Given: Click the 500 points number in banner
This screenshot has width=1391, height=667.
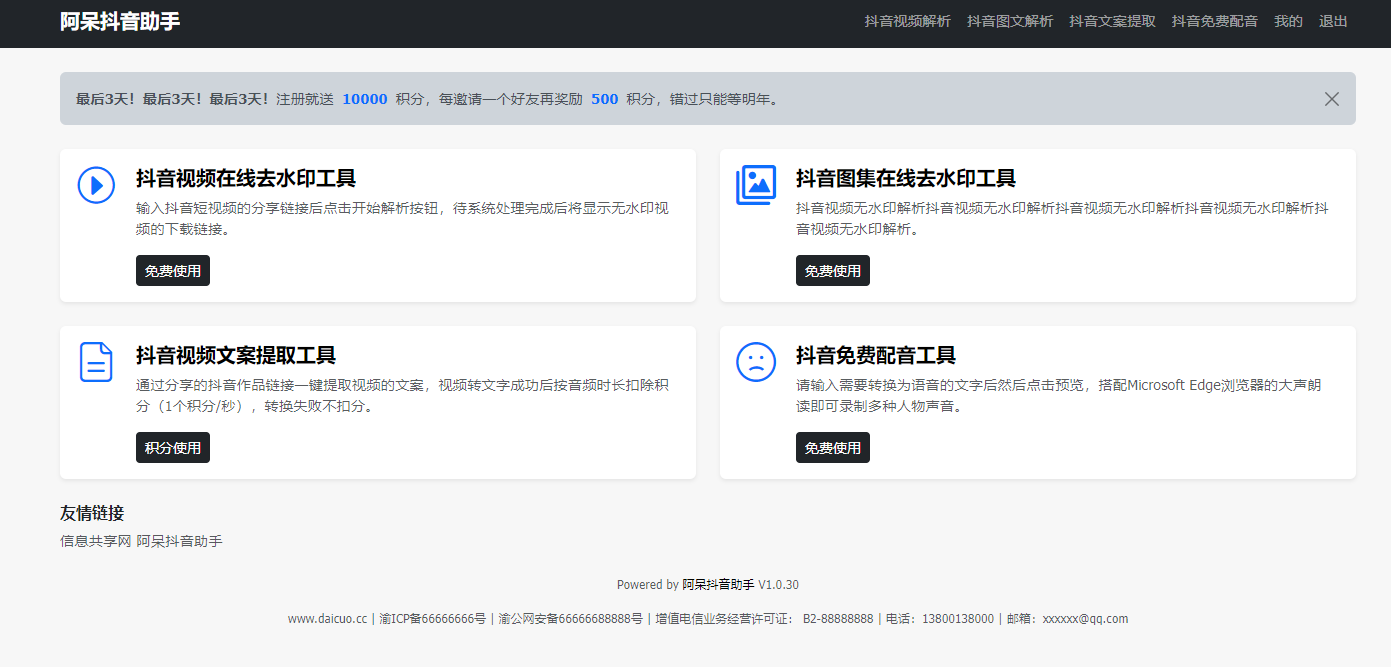Looking at the screenshot, I should pyautogui.click(x=605, y=99).
